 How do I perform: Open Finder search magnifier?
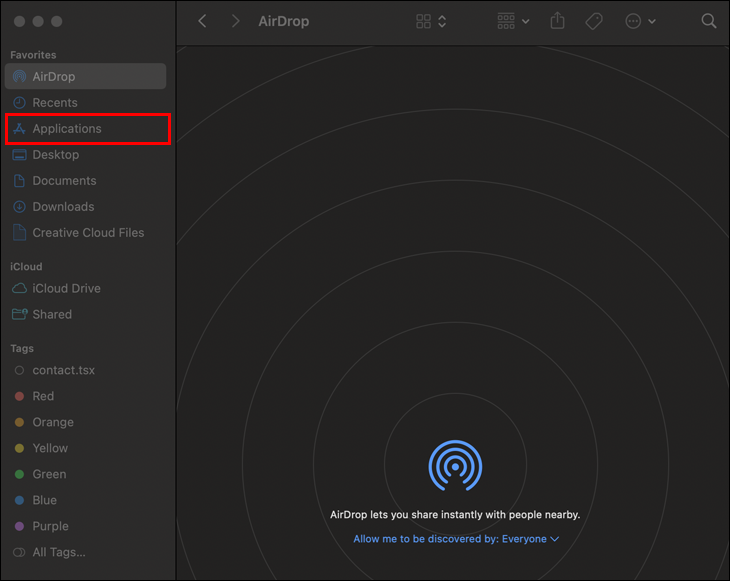pyautogui.click(x=709, y=21)
